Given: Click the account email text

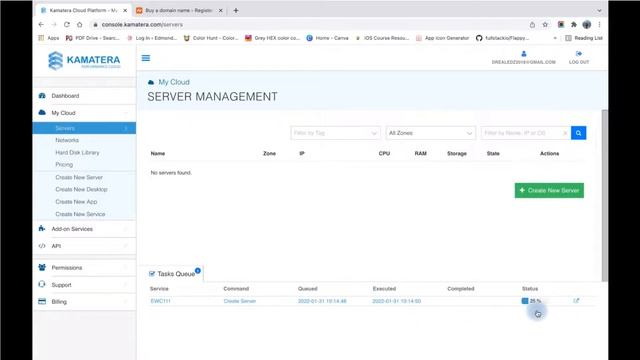Looking at the screenshot, I should click(524, 62).
